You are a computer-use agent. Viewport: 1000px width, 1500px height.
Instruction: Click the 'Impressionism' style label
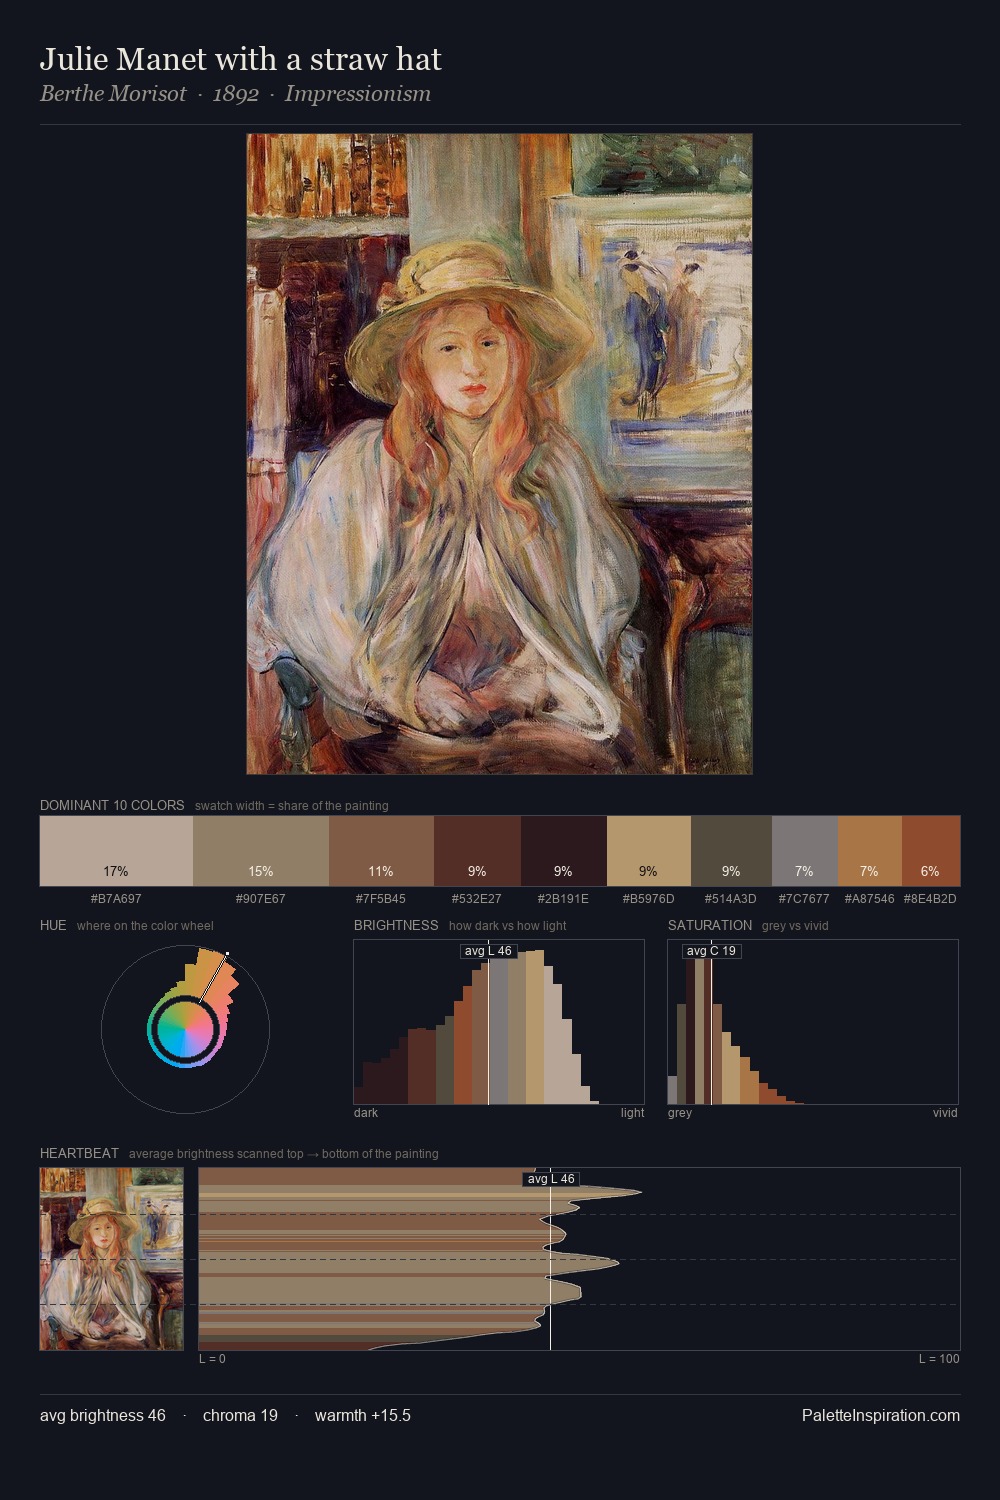coord(358,94)
